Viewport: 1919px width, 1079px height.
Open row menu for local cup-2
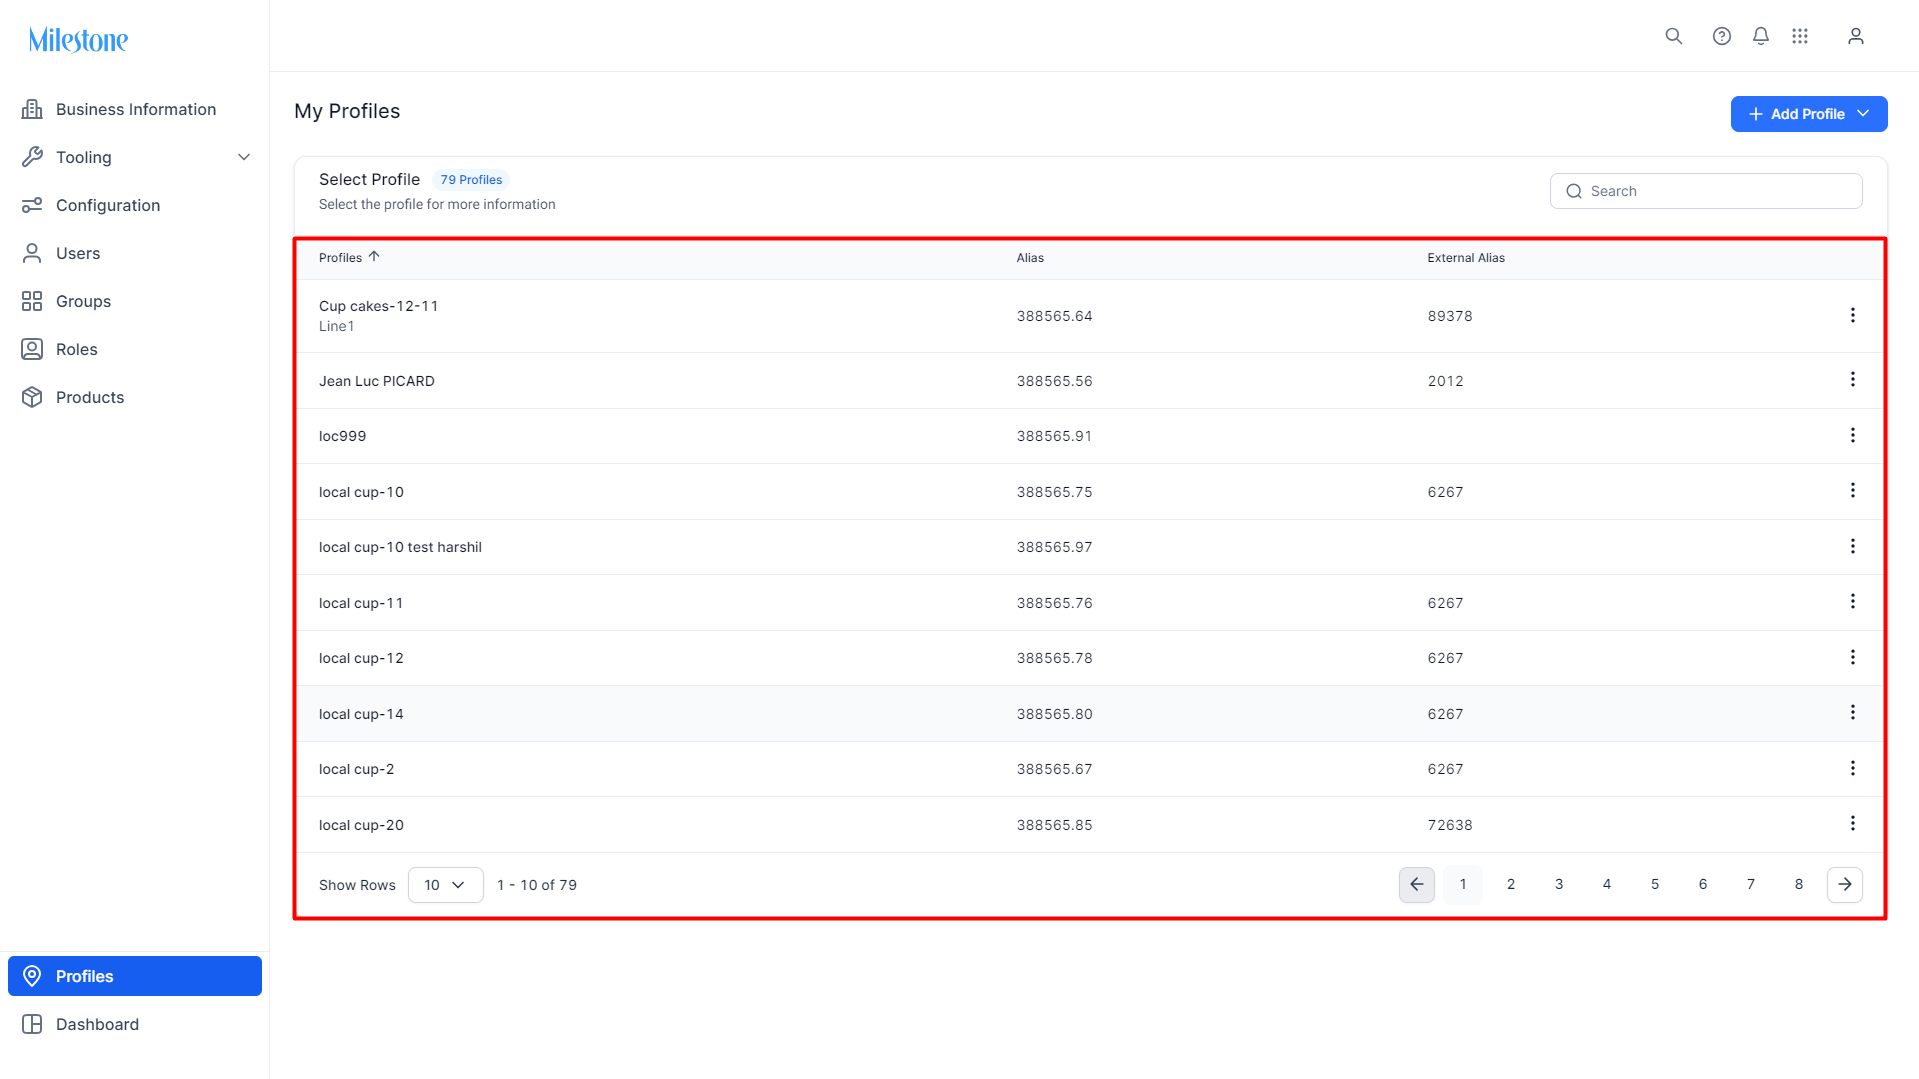1852,768
